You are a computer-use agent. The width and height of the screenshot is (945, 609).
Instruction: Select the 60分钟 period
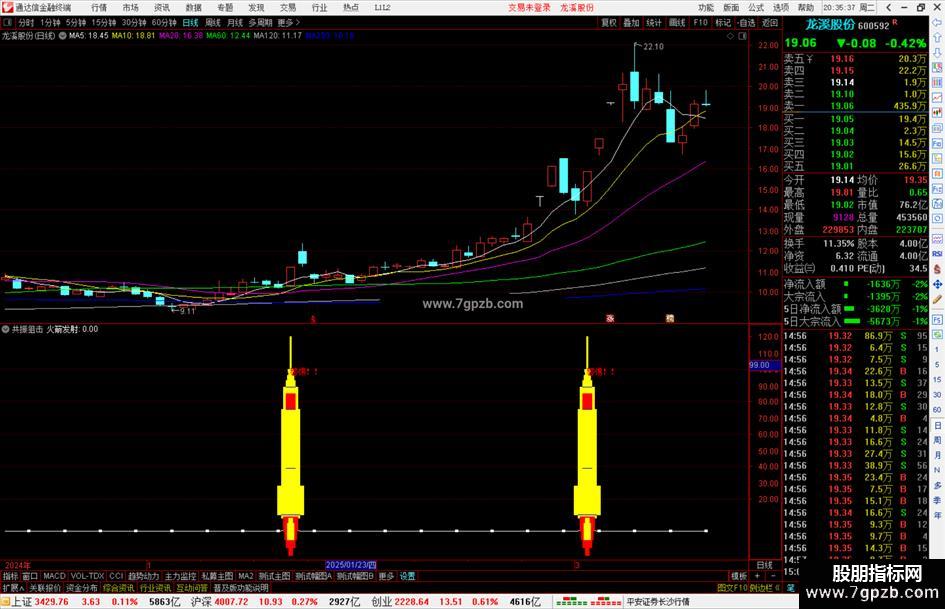click(x=164, y=22)
